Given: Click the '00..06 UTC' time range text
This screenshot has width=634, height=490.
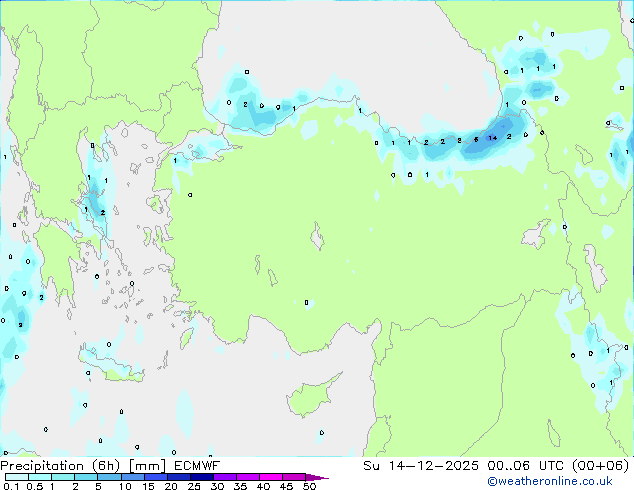Looking at the screenshot, I should 526,466.
